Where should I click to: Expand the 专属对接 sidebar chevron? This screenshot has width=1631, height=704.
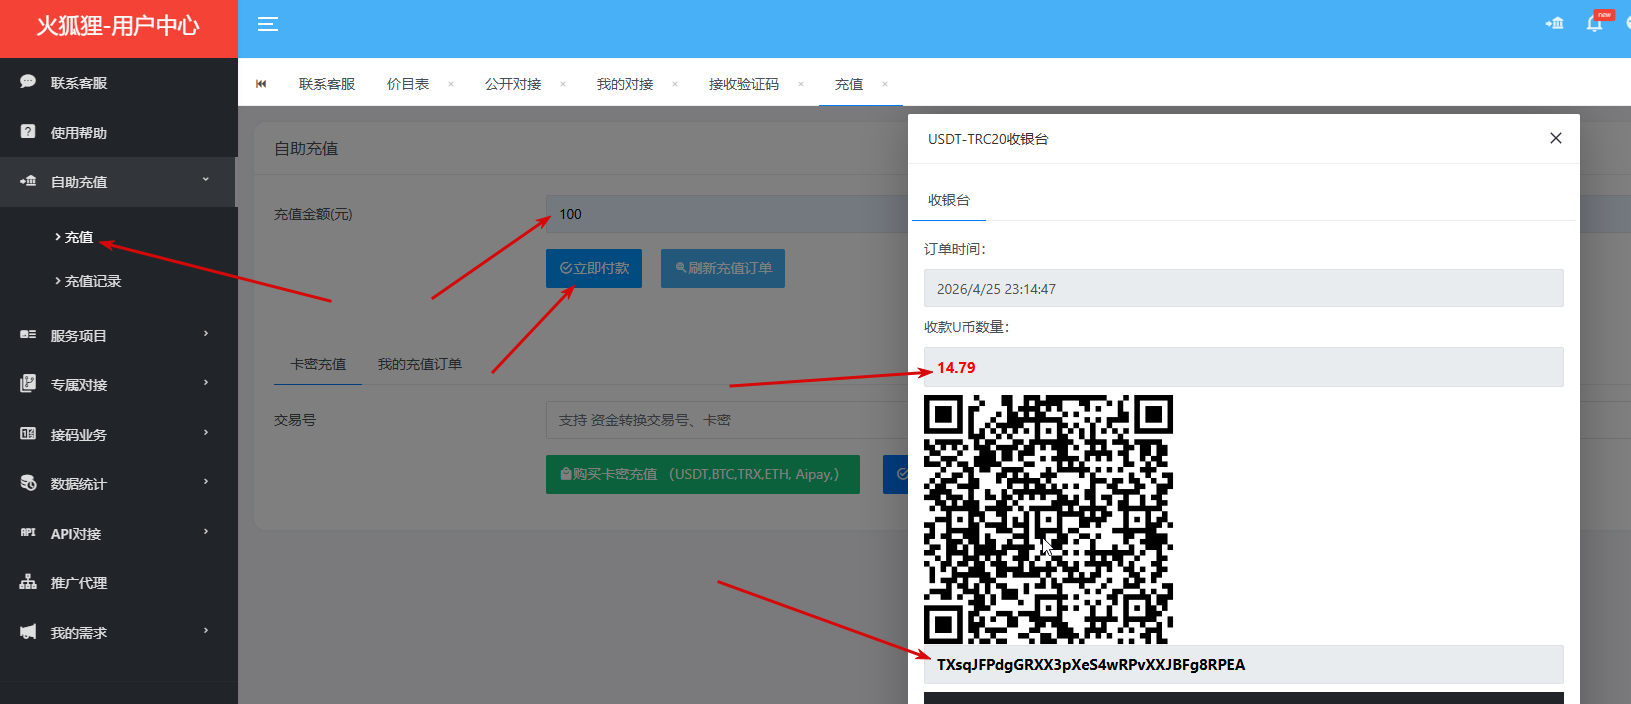[206, 383]
